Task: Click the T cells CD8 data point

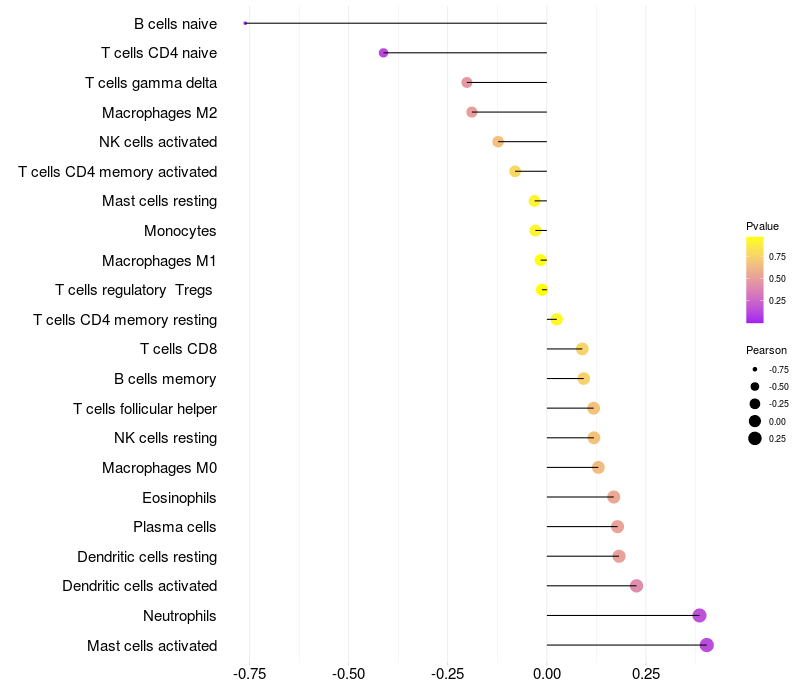Action: point(582,349)
